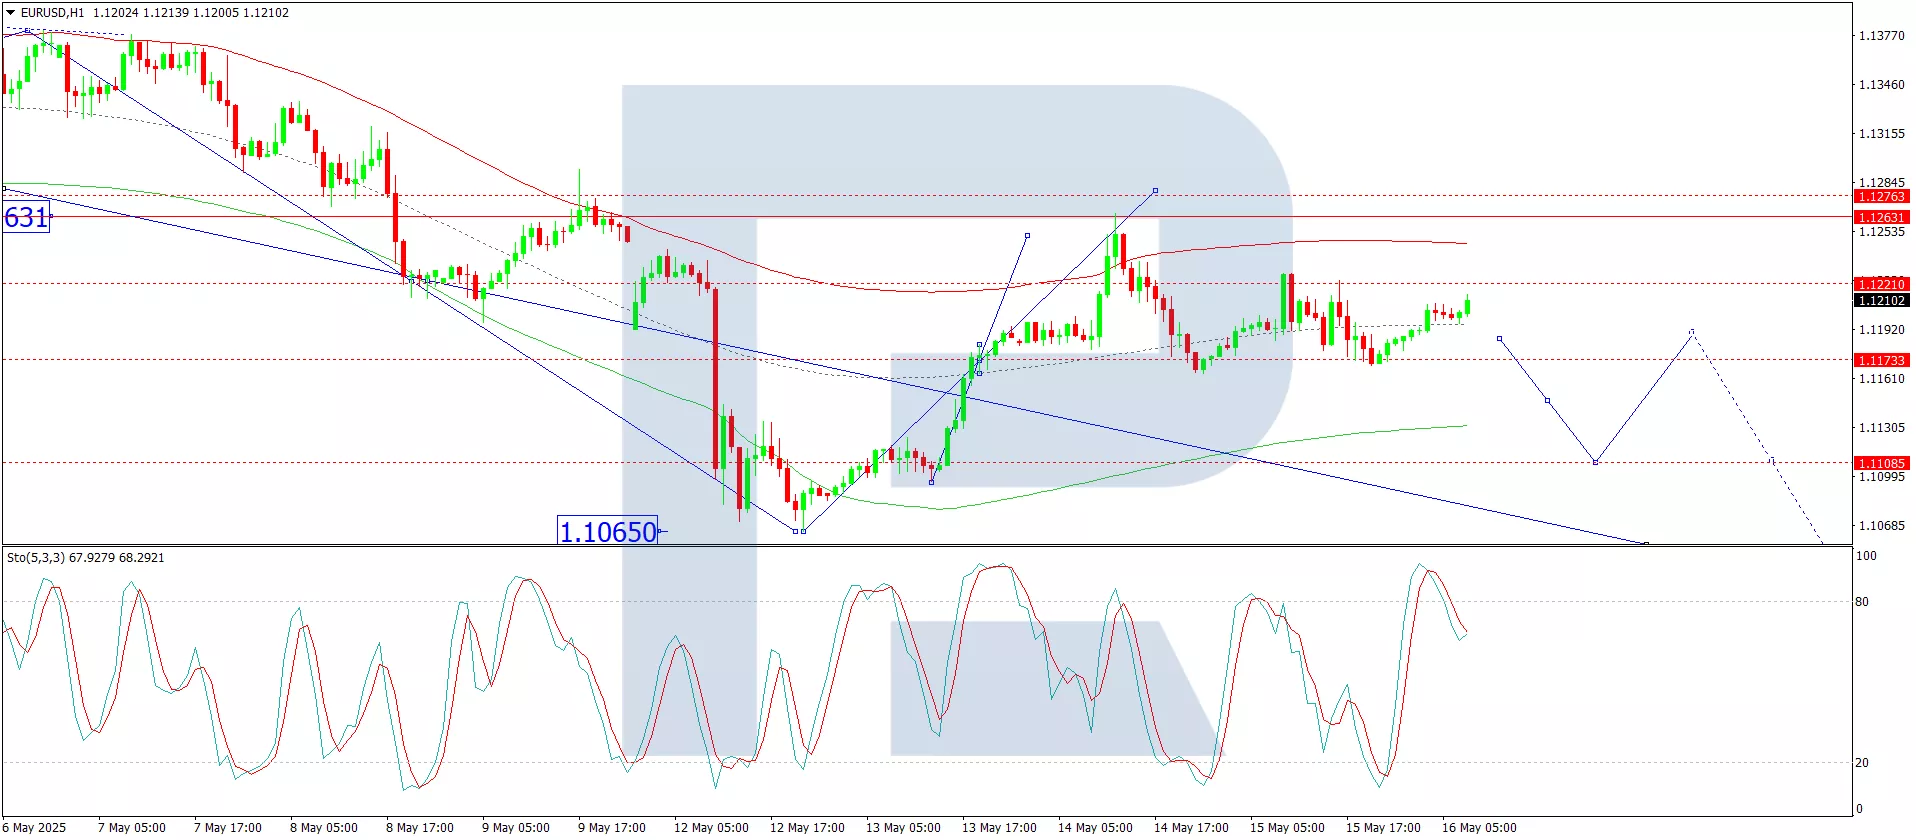Click the 80 level on stochastic scale
The height and width of the screenshot is (840, 1916).
tap(1861, 602)
